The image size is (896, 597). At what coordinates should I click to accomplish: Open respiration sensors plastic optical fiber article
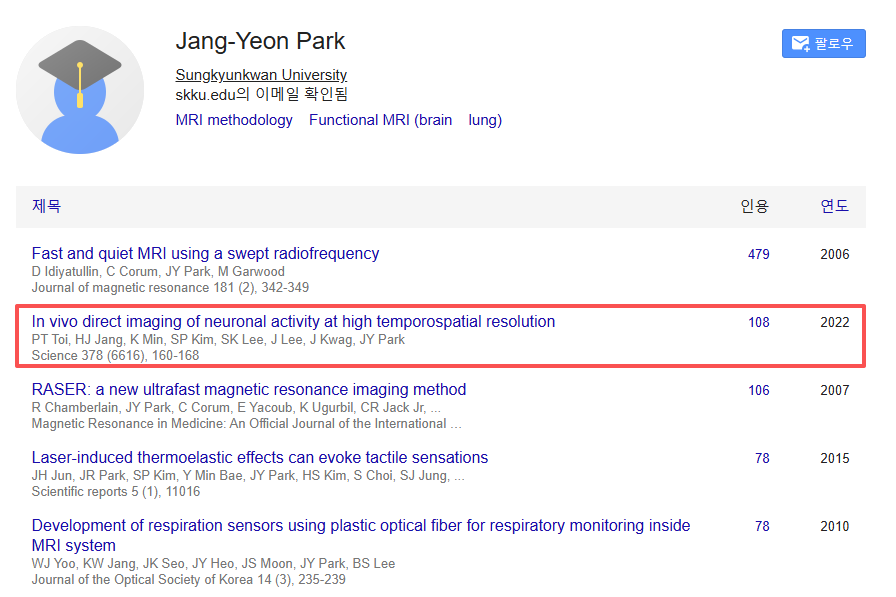pyautogui.click(x=360, y=526)
